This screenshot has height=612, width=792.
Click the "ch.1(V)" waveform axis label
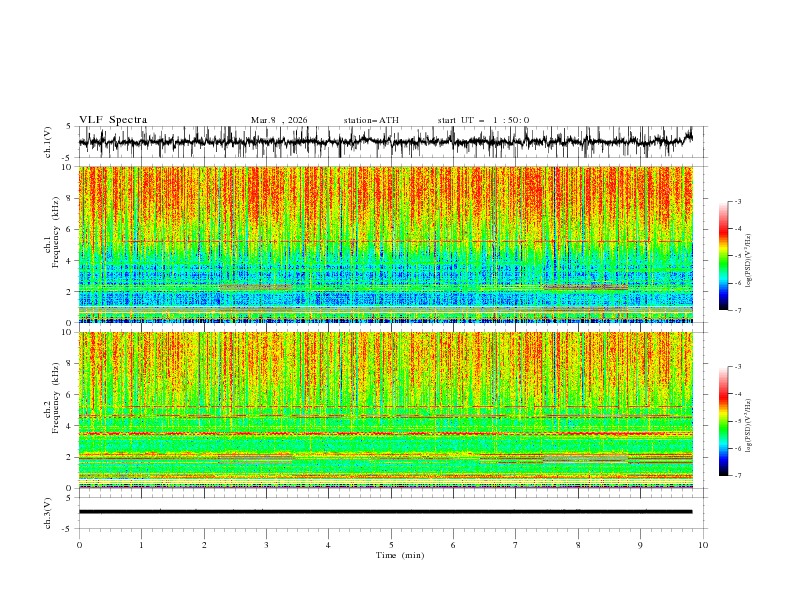coord(48,142)
